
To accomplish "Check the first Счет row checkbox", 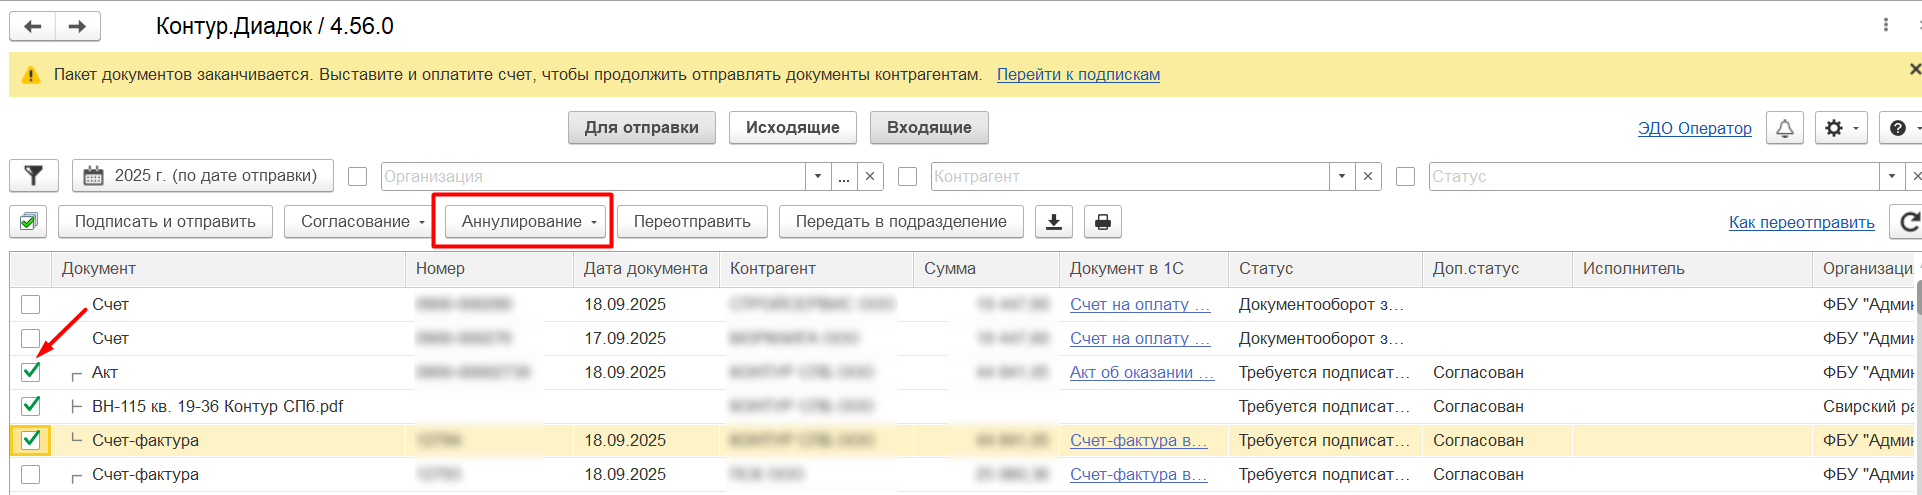I will click(31, 304).
